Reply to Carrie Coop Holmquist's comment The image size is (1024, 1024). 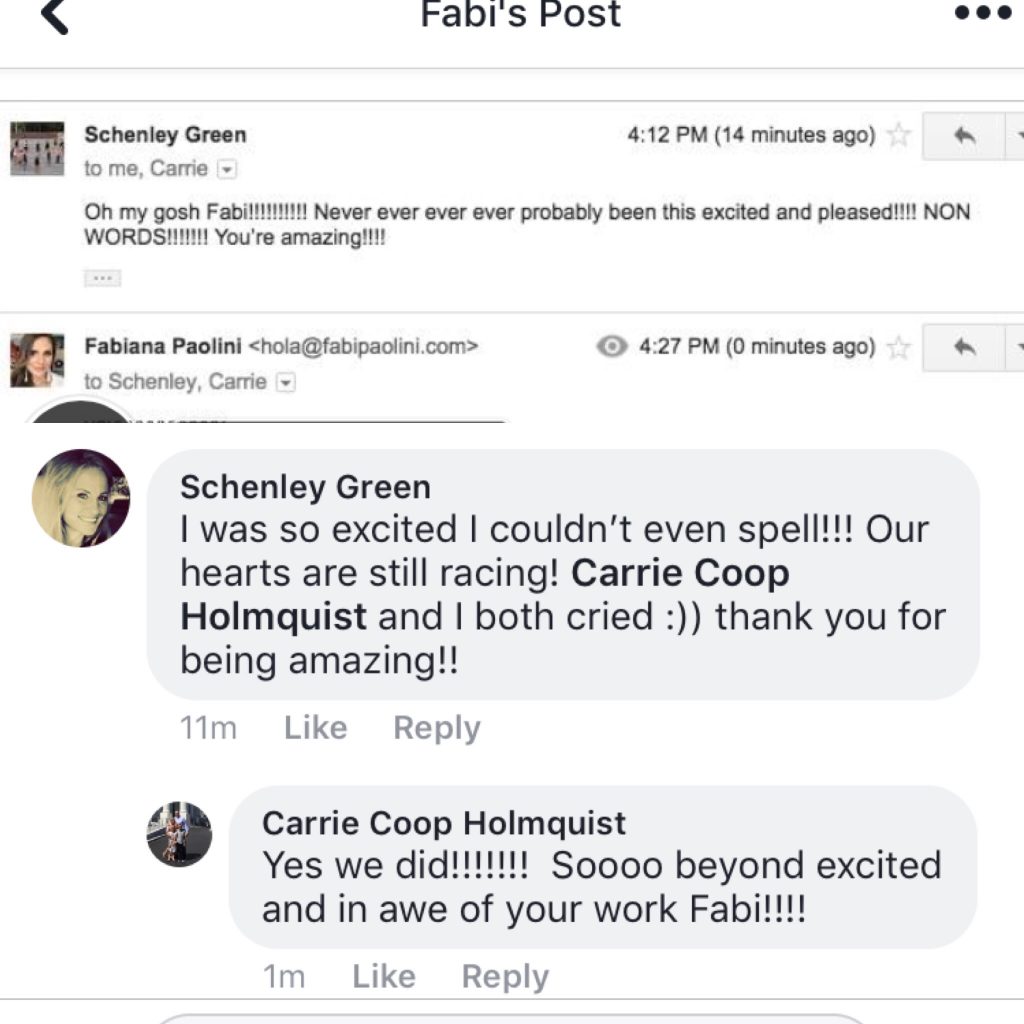[505, 977]
